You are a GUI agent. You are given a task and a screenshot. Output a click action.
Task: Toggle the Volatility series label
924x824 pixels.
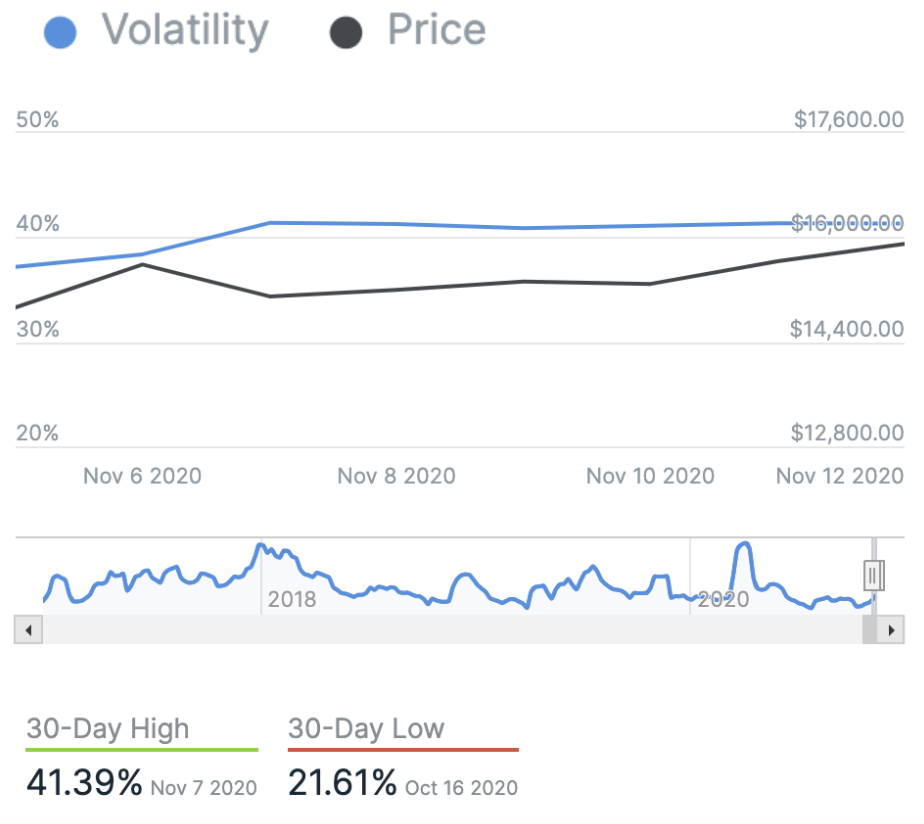coord(185,30)
